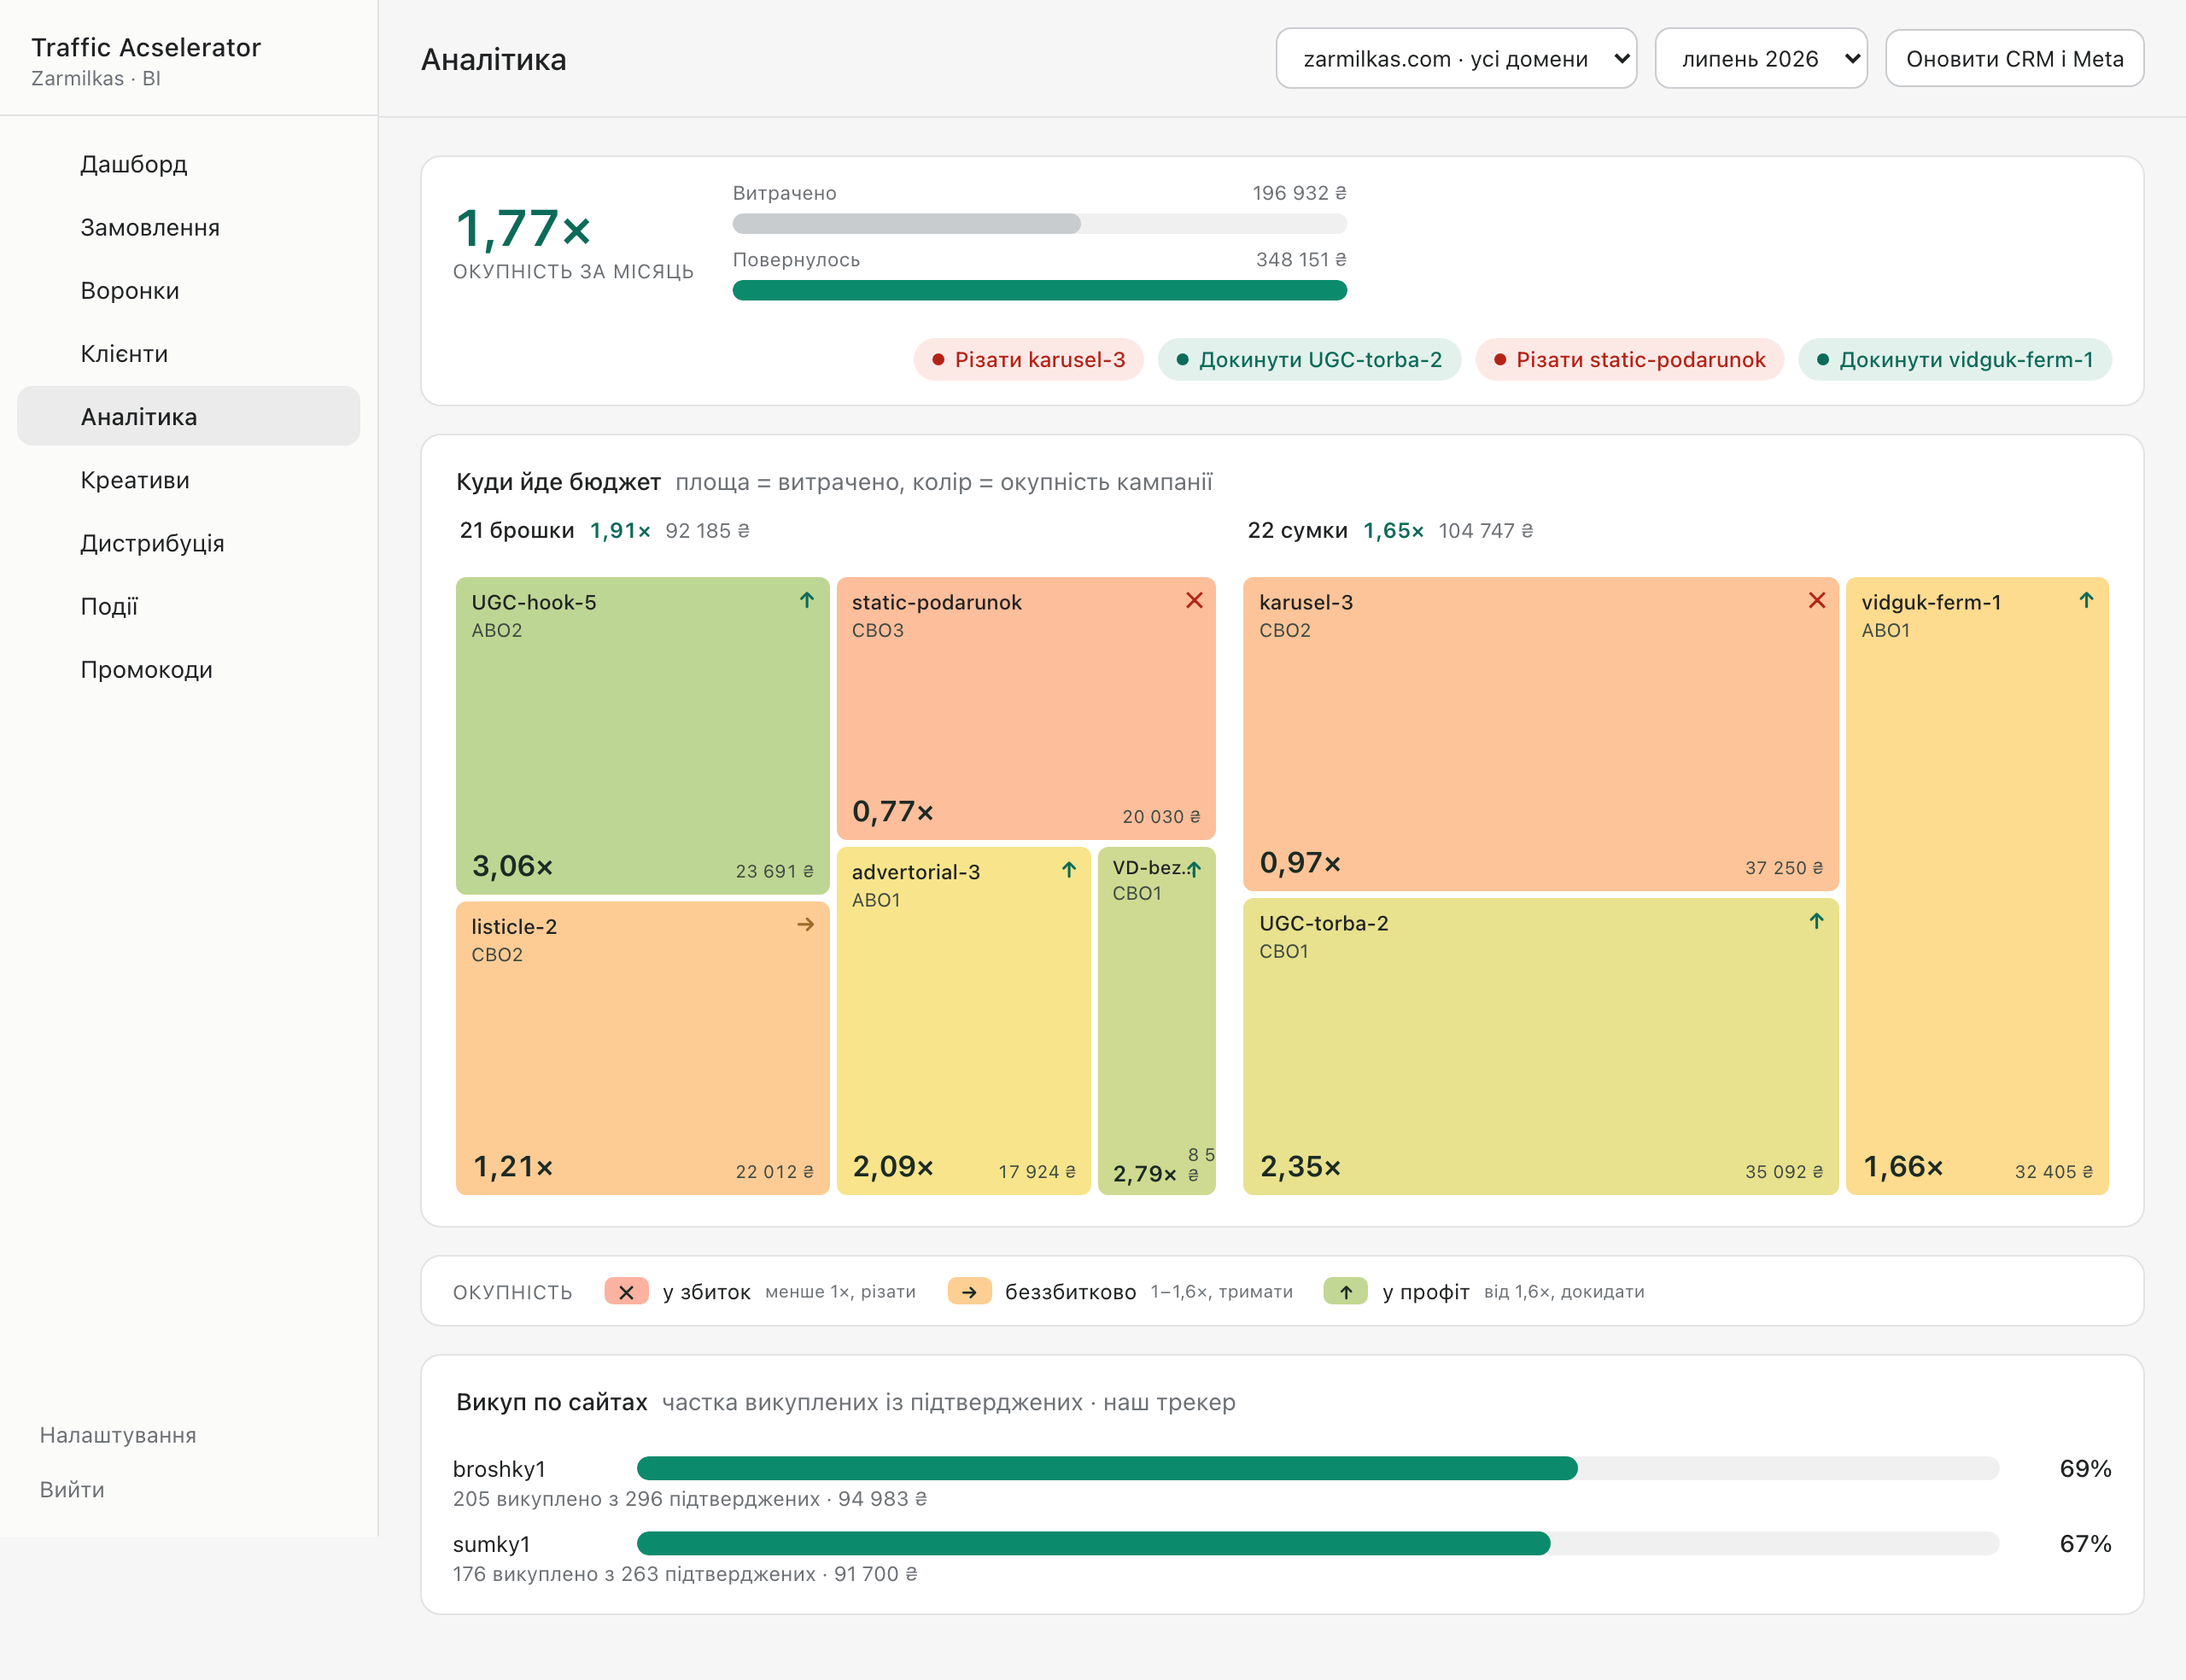The image size is (2186, 1680).
Task: Open the zarmilkas.com domain dropdown
Action: (1456, 59)
